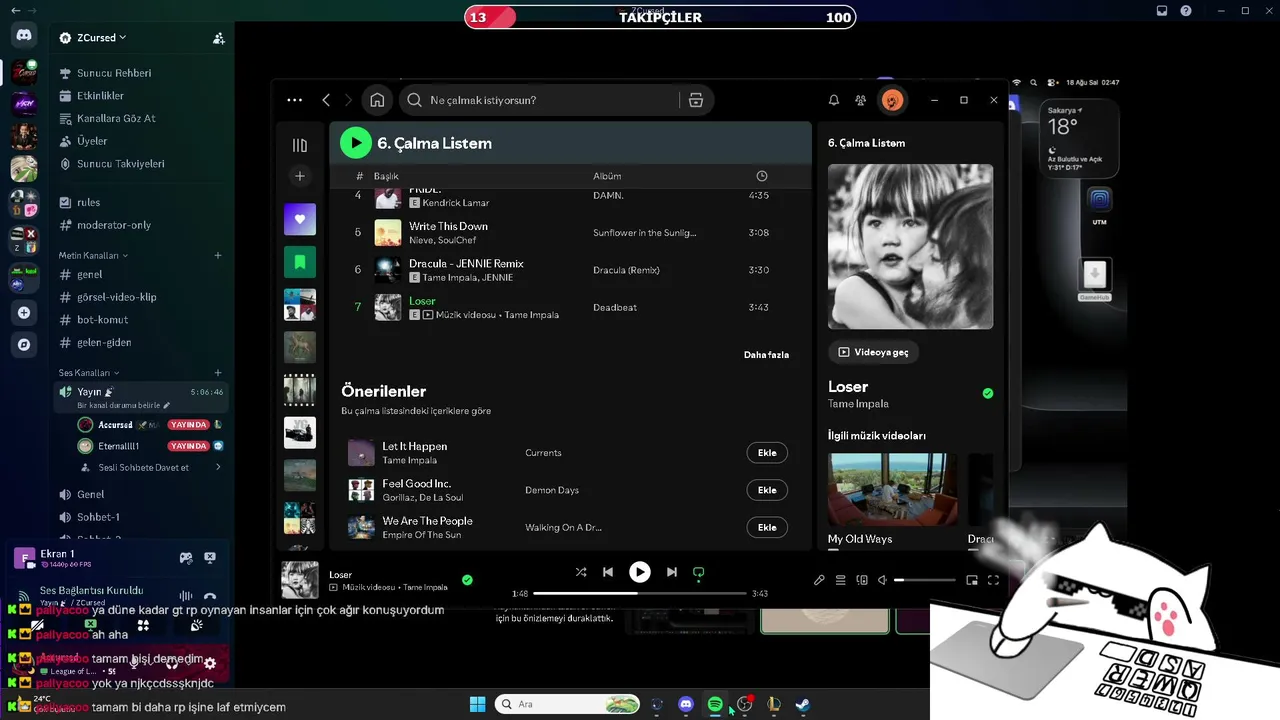Add Feel Good Inc. to the playlist
Viewport: 1280px width, 720px height.
point(767,490)
